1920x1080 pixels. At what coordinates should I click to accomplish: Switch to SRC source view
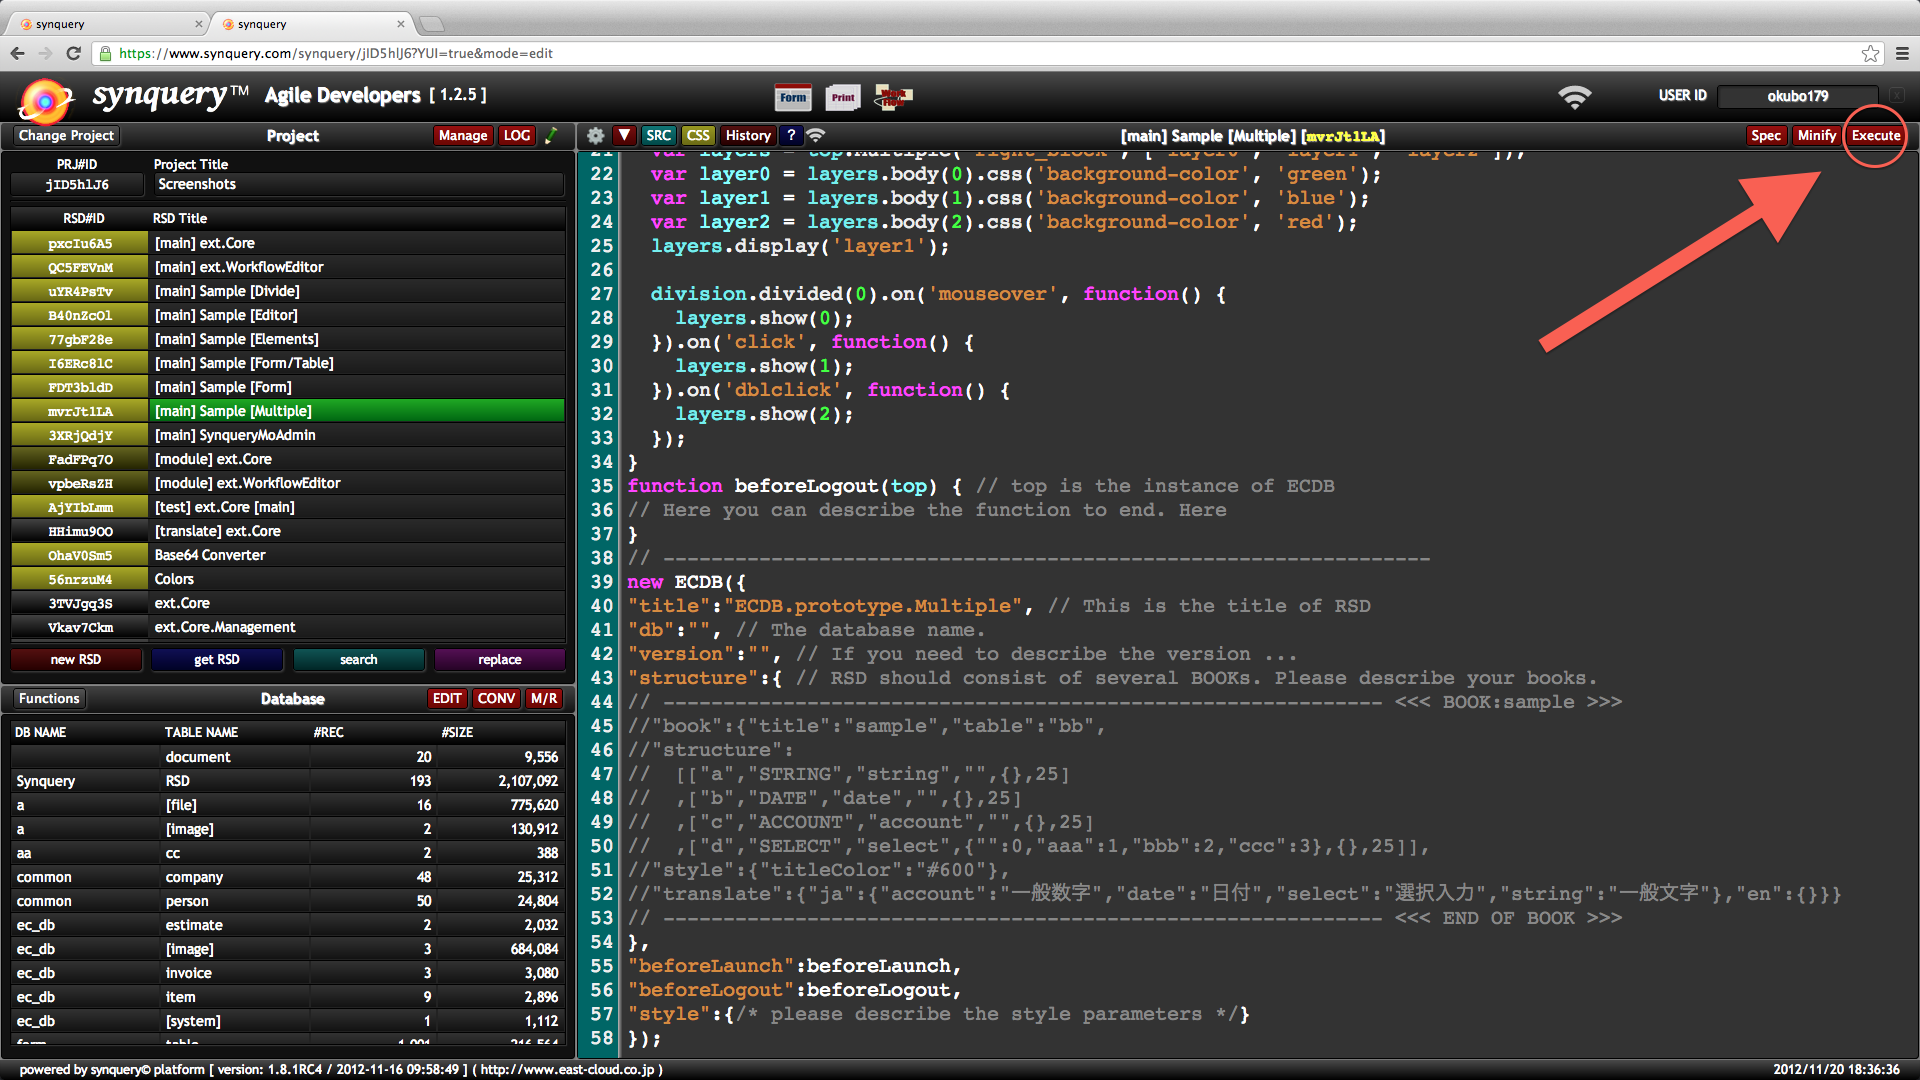tap(658, 135)
